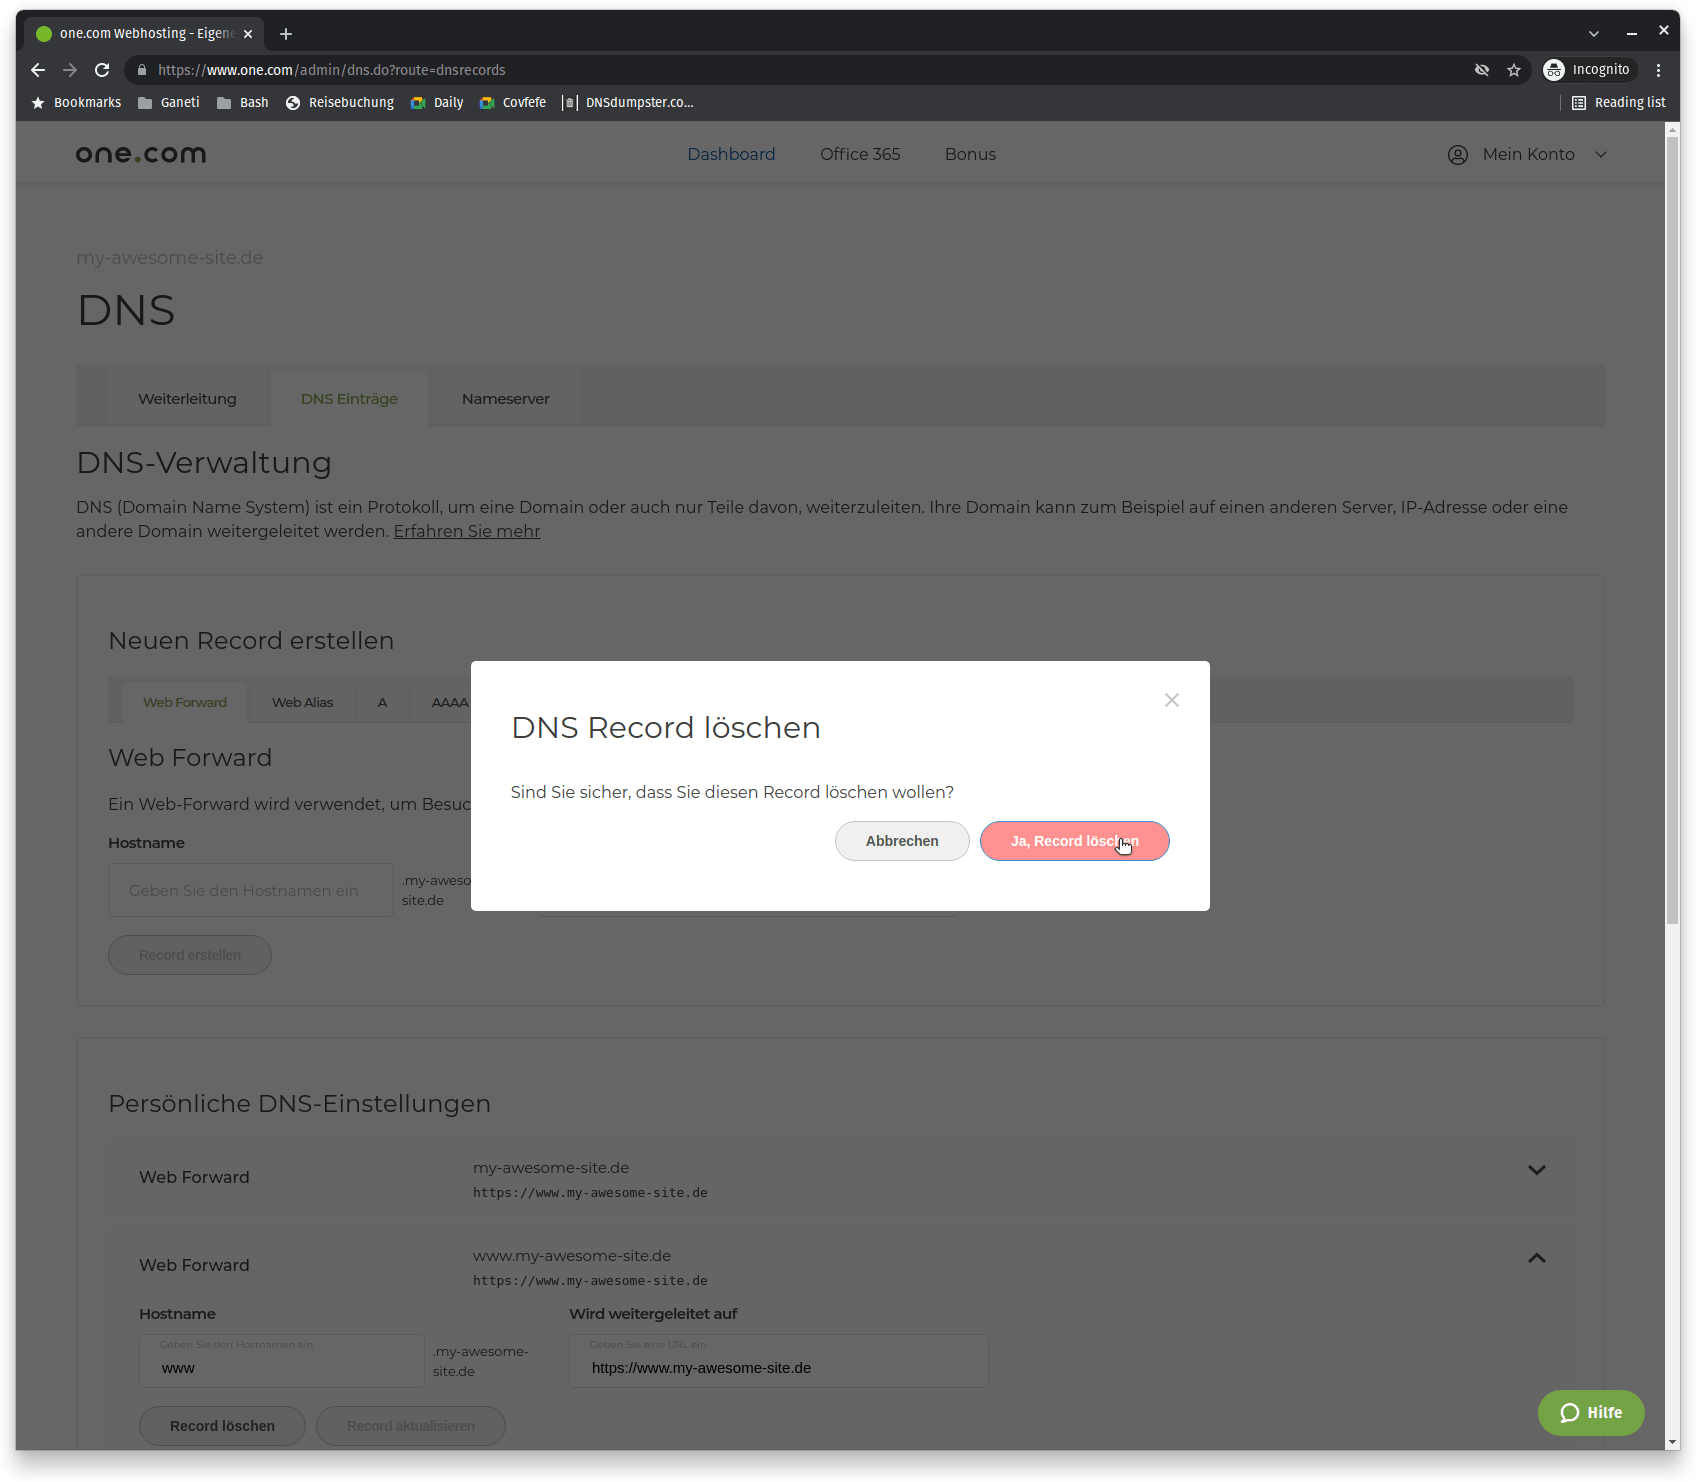Reload the page with the refresh icon
The image size is (1696, 1482).
pos(102,70)
